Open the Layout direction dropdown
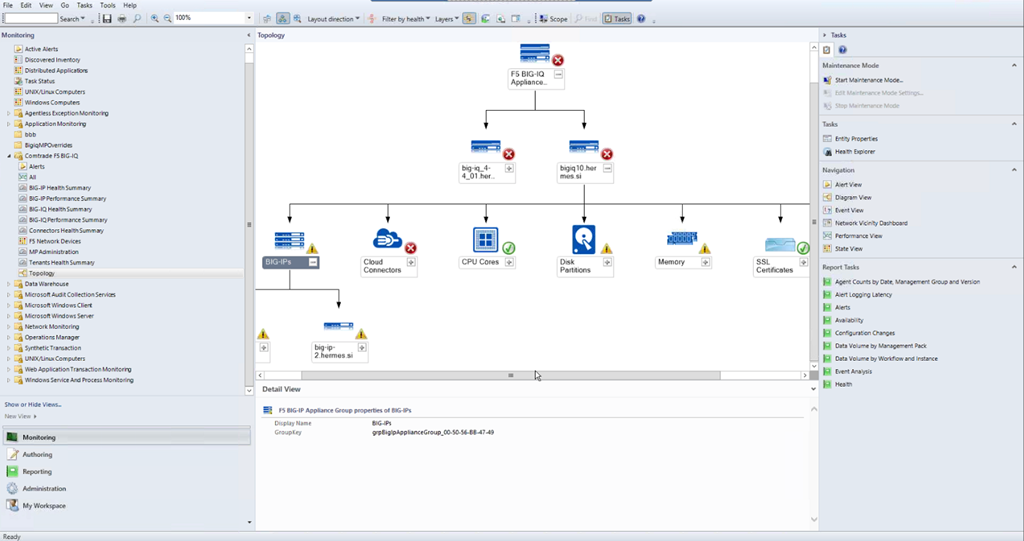The image size is (1024, 541). tap(332, 19)
